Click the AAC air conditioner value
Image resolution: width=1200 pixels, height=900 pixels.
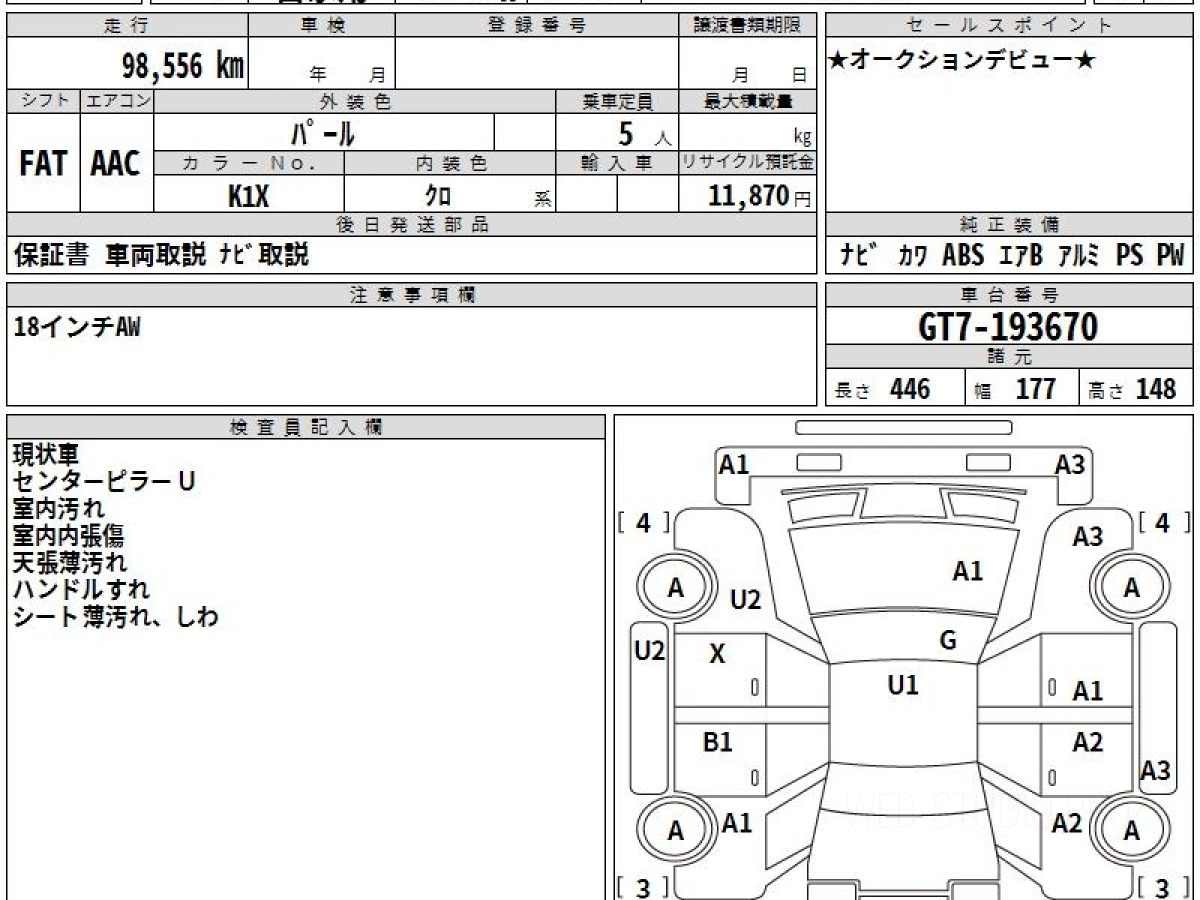(116, 164)
